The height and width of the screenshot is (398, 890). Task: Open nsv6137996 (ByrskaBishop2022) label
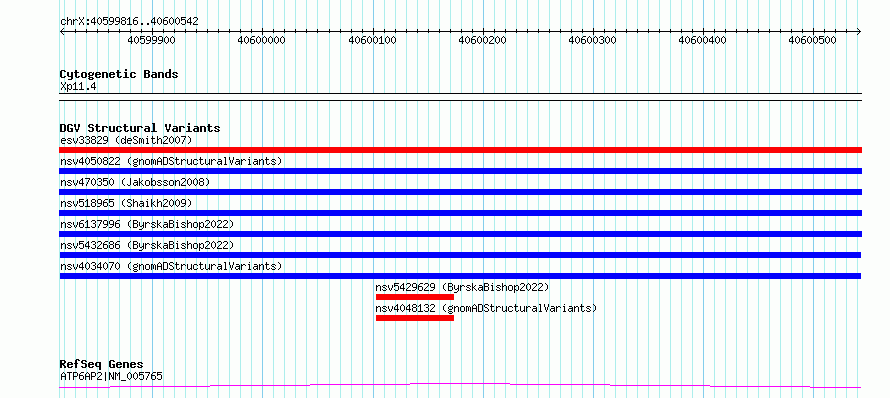146,224
